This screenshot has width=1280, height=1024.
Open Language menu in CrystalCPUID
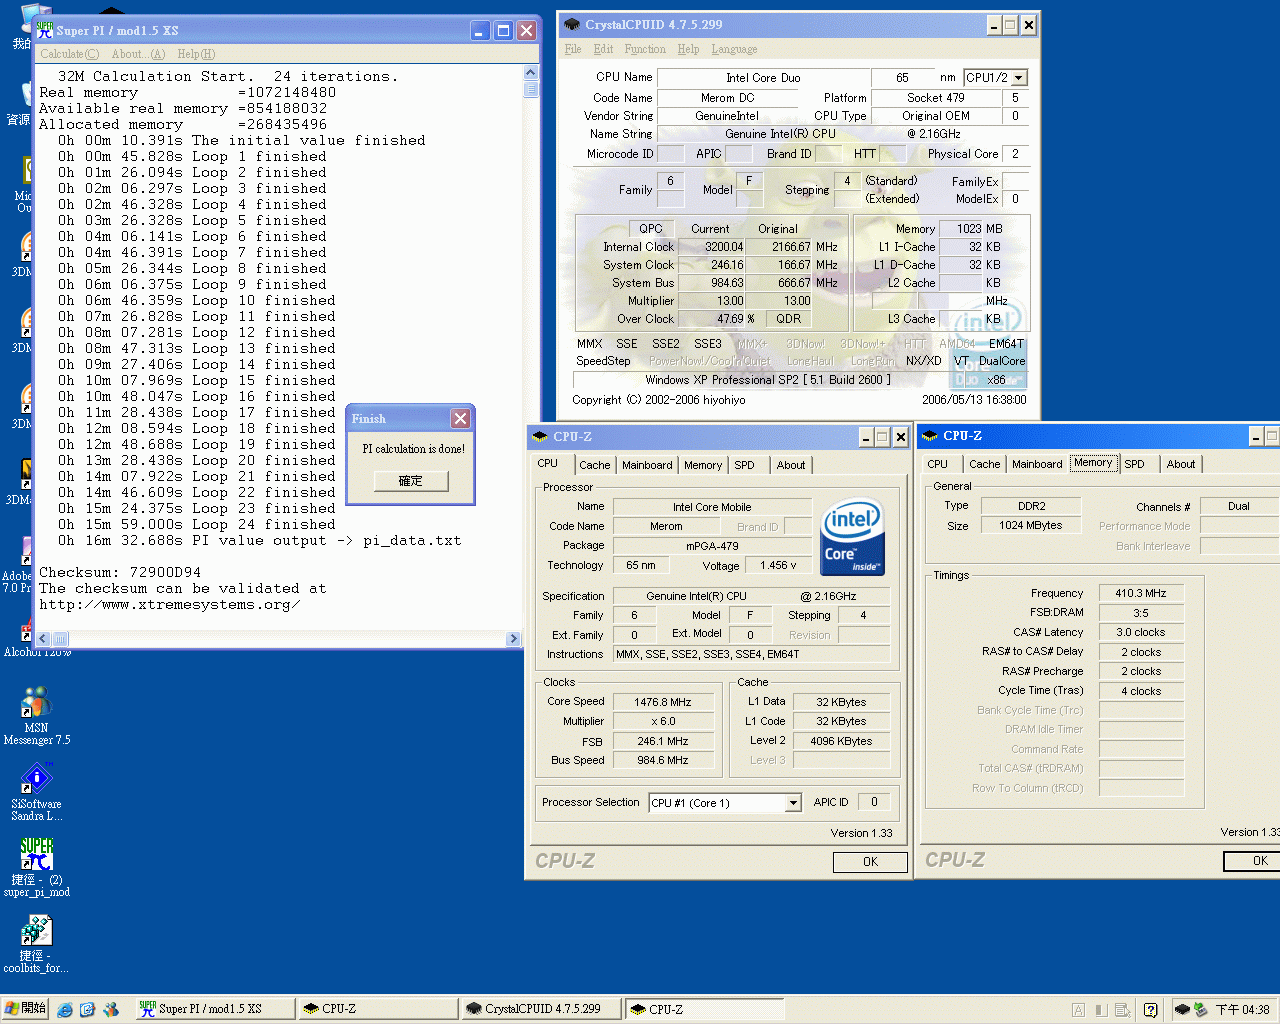(x=734, y=49)
